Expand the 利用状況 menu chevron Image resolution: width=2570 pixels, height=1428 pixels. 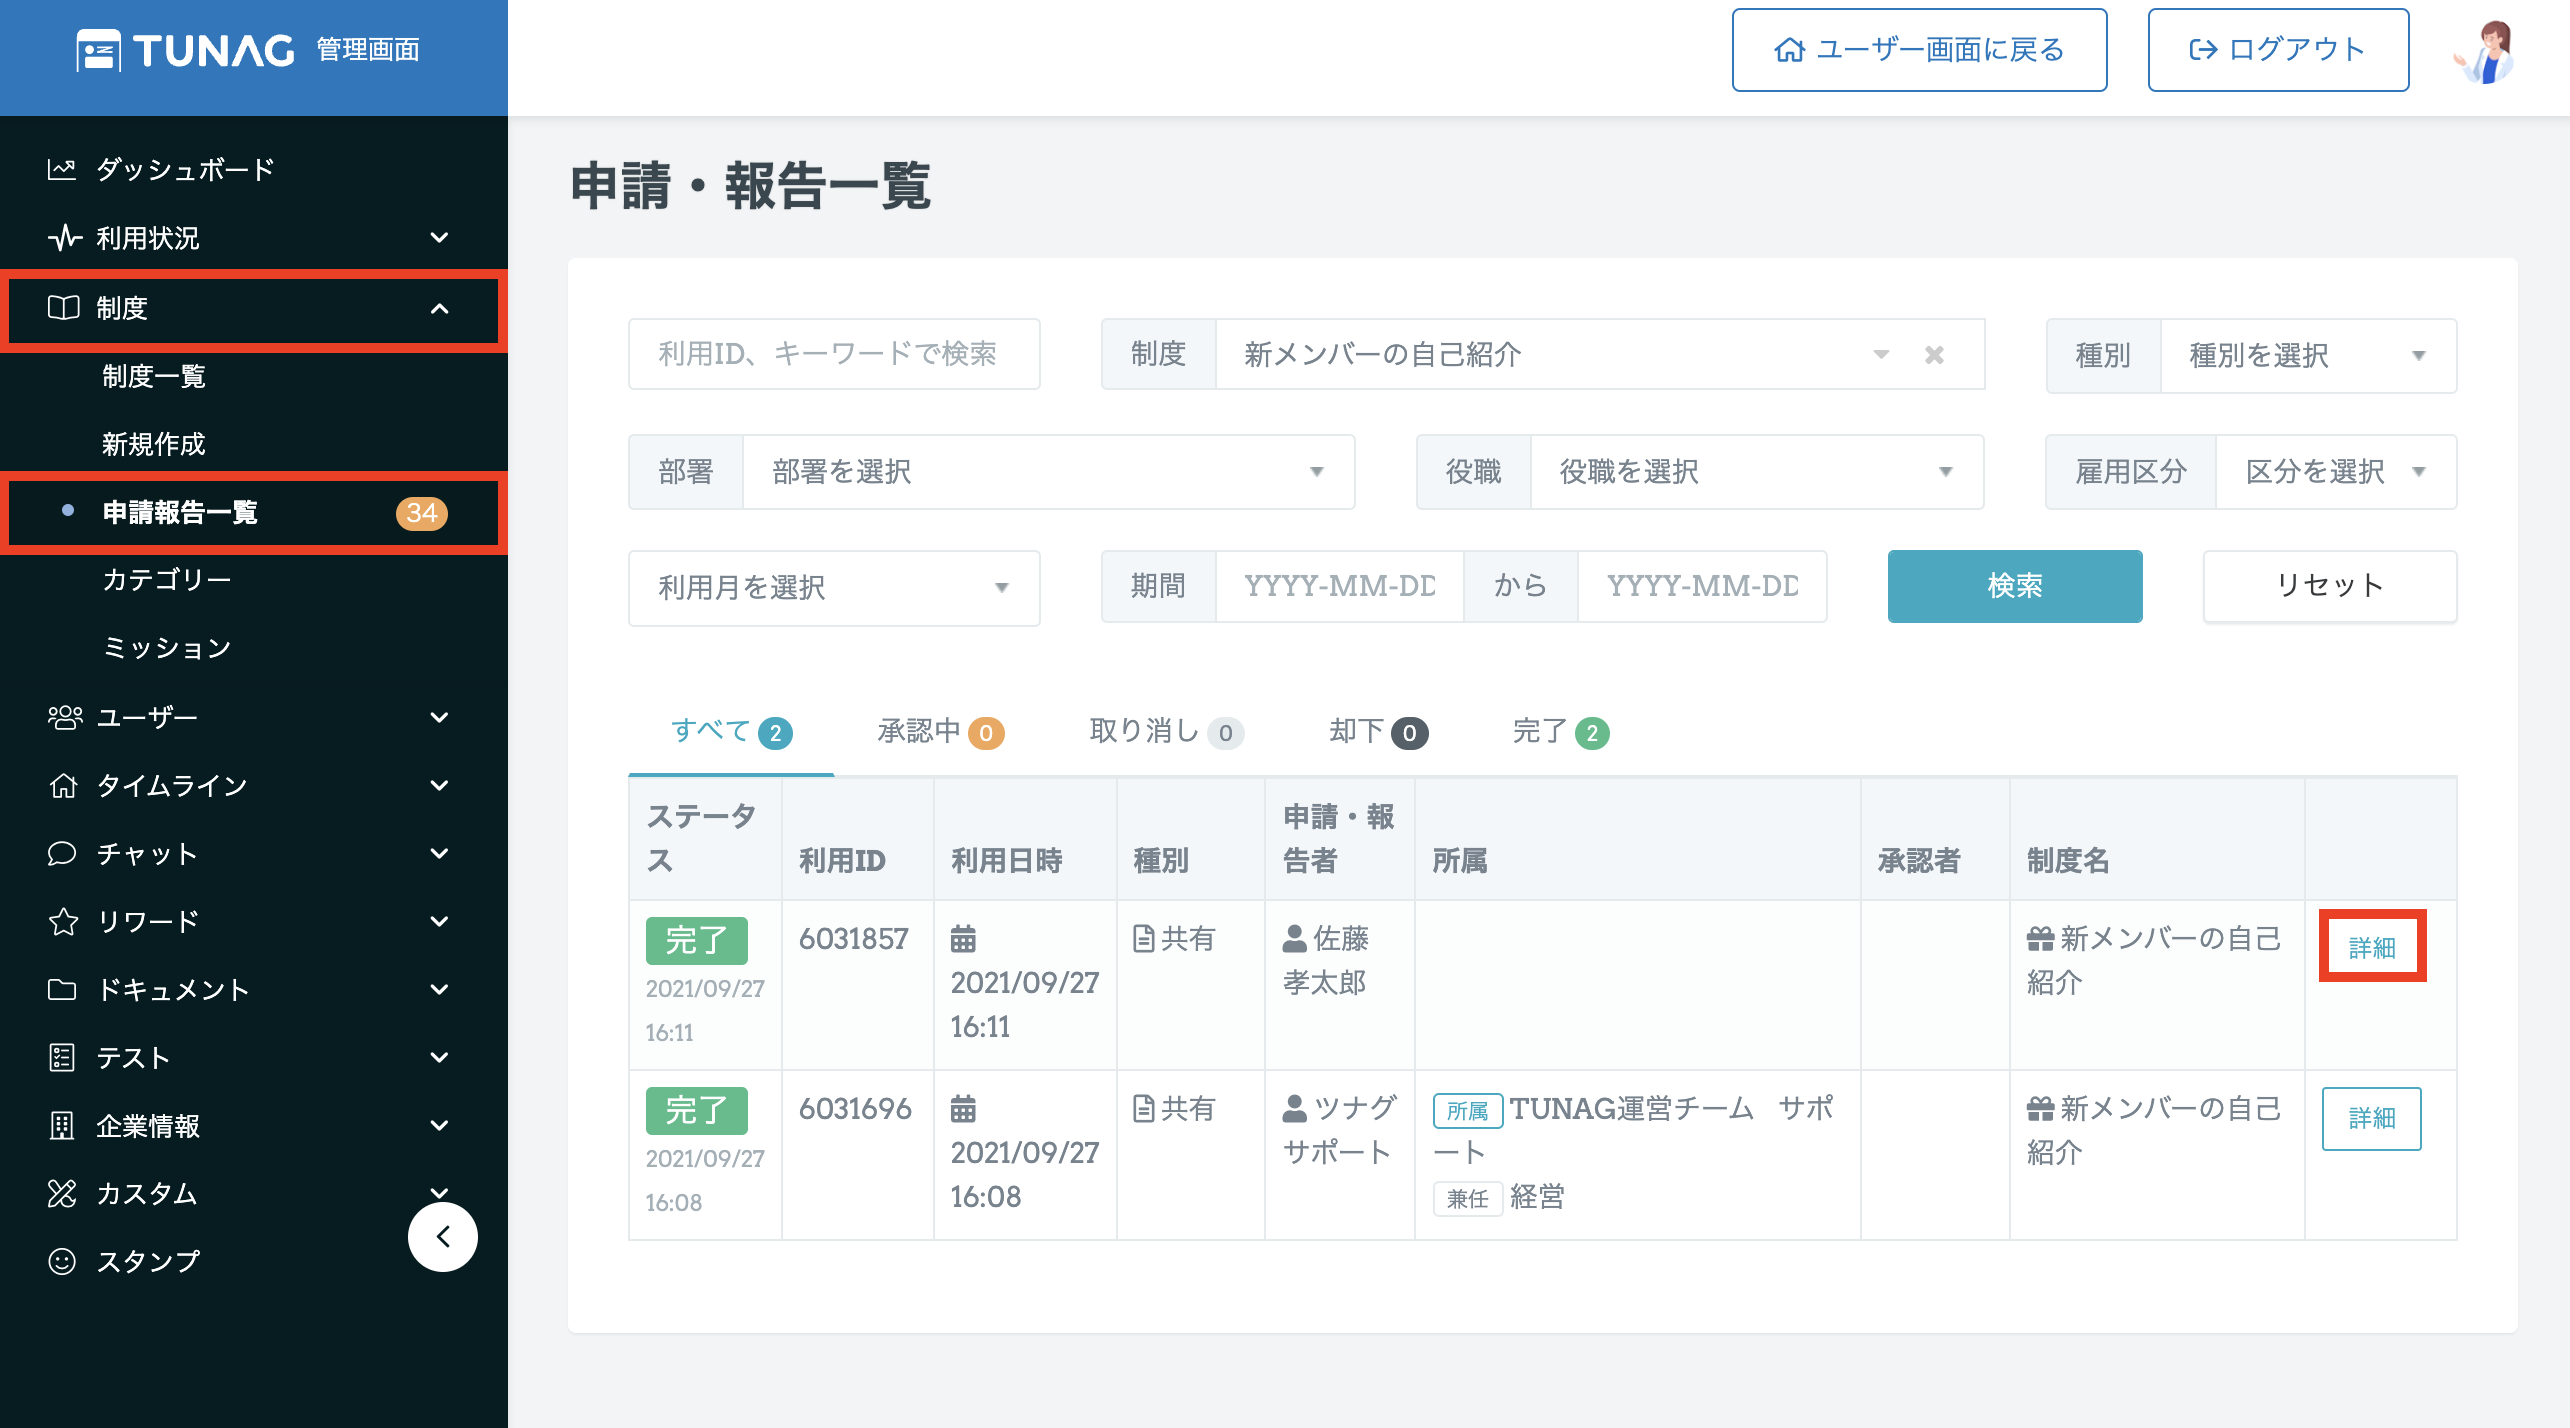click(x=439, y=237)
